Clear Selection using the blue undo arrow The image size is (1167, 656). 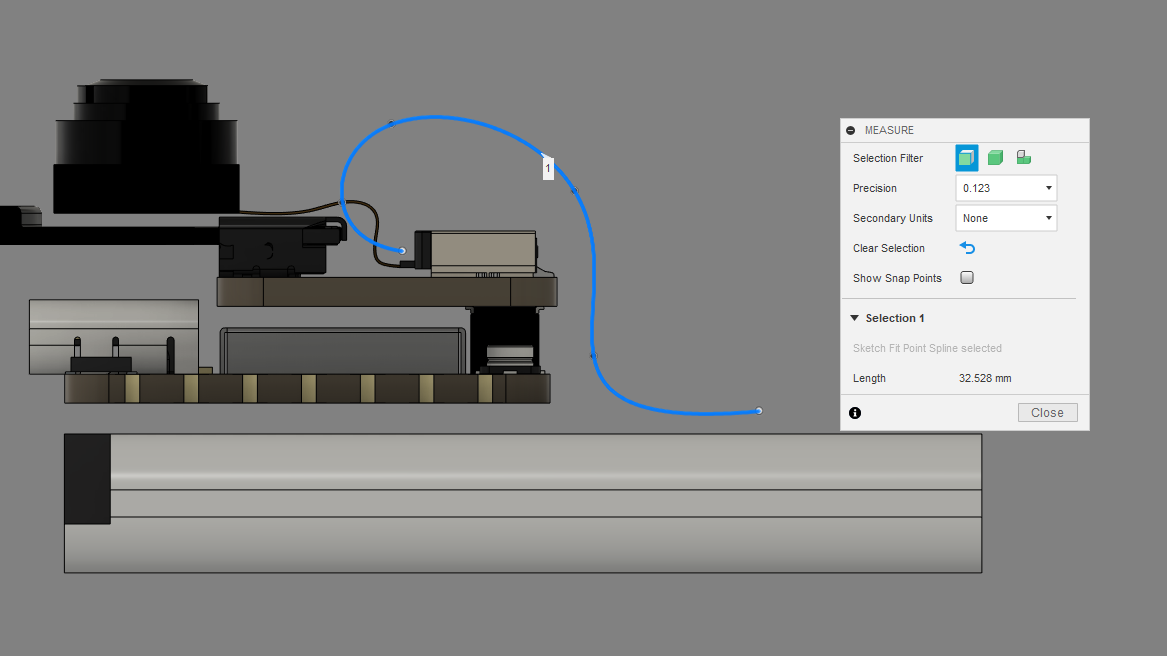(x=966, y=247)
